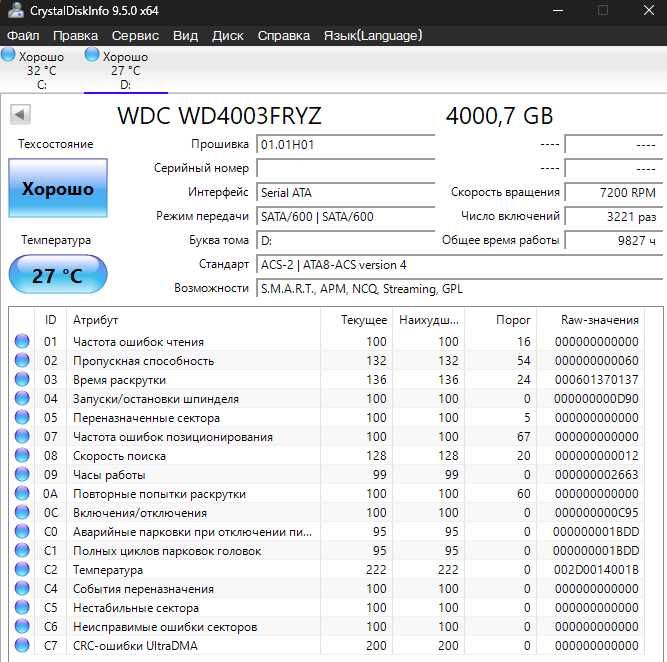Click the Наихудш... column header
This screenshot has height=662, width=667.
[429, 320]
